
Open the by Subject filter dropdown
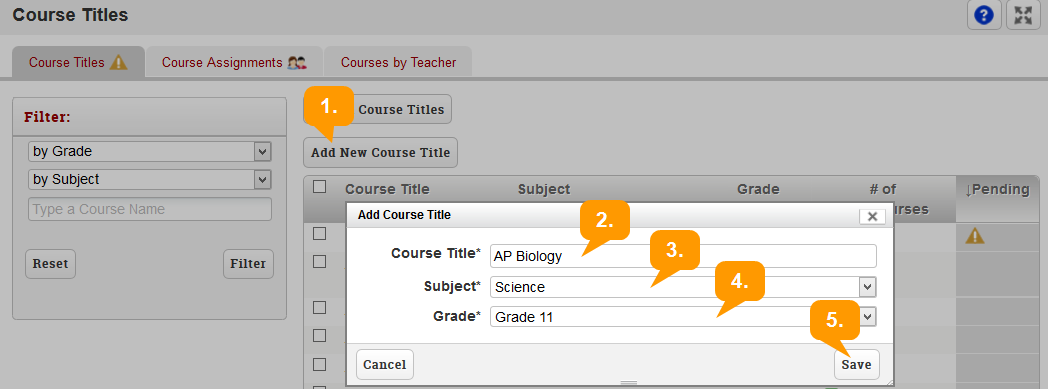pos(150,179)
